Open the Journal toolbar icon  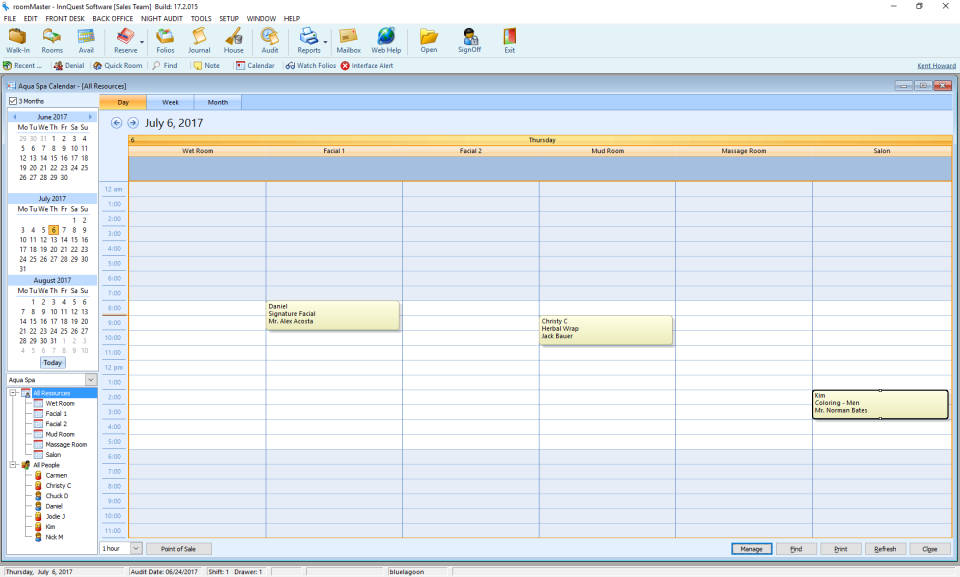[199, 39]
